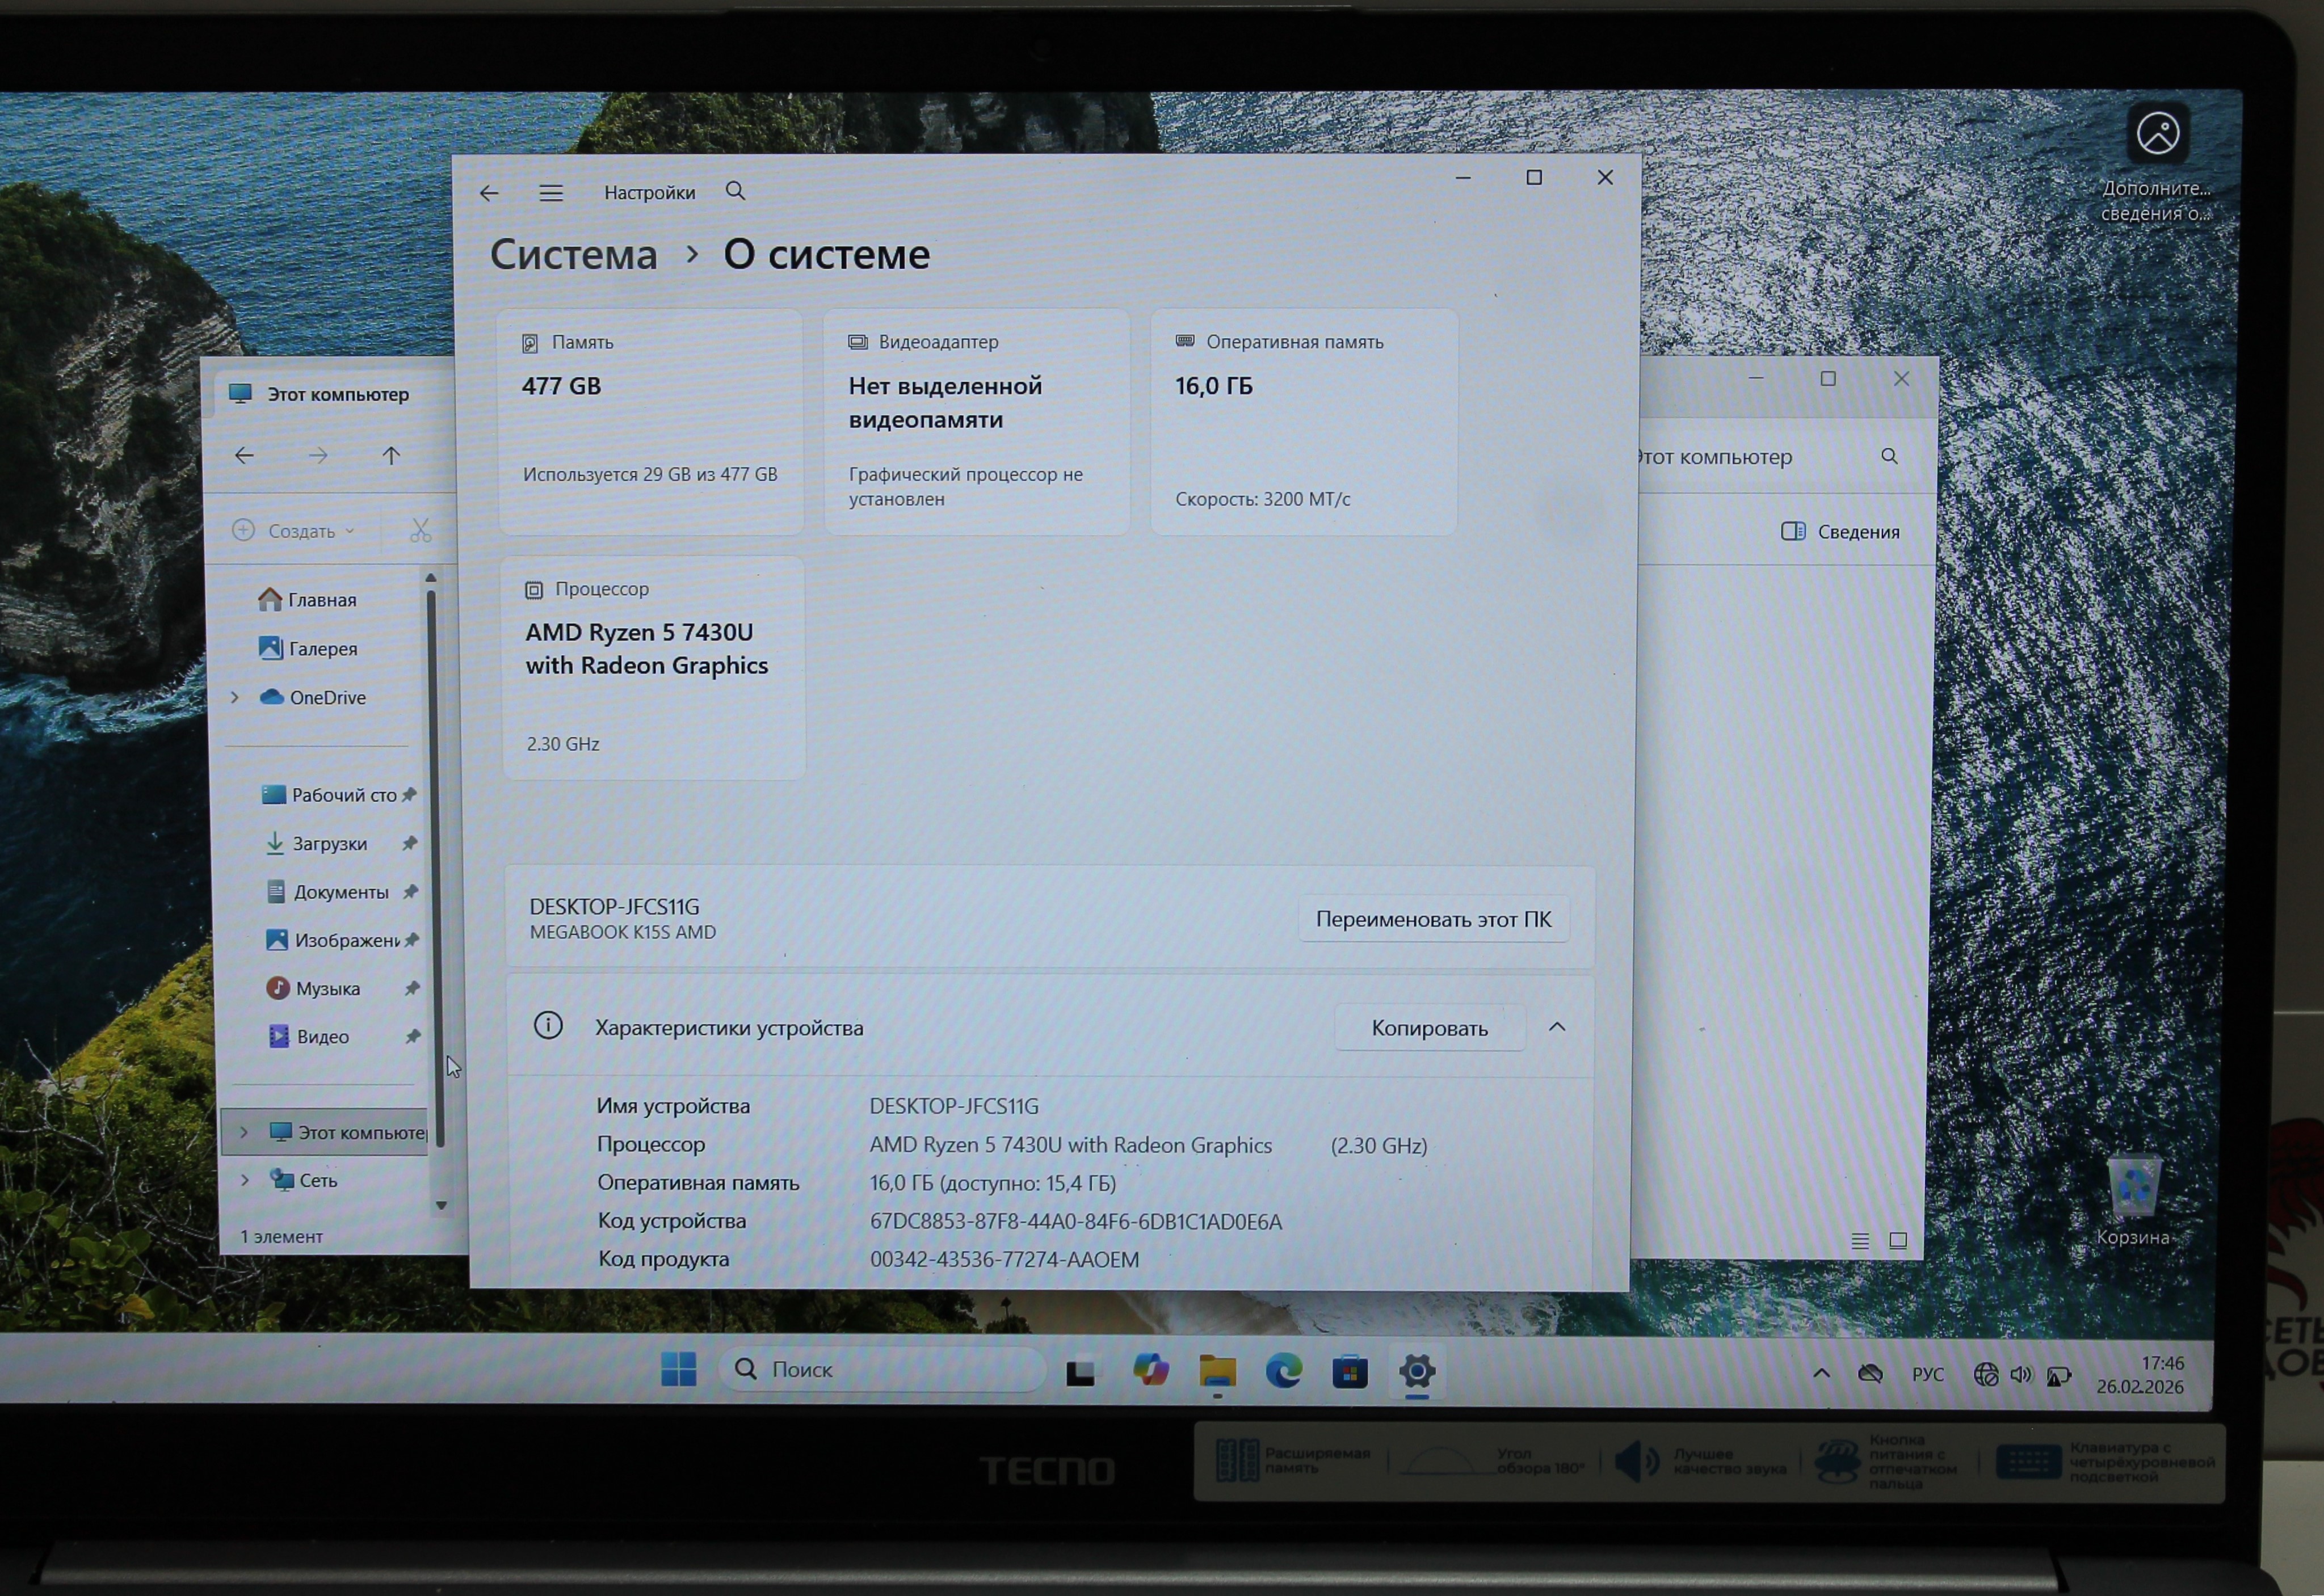
Task: Click Переименовать этот ПК button
Action: (x=1433, y=919)
